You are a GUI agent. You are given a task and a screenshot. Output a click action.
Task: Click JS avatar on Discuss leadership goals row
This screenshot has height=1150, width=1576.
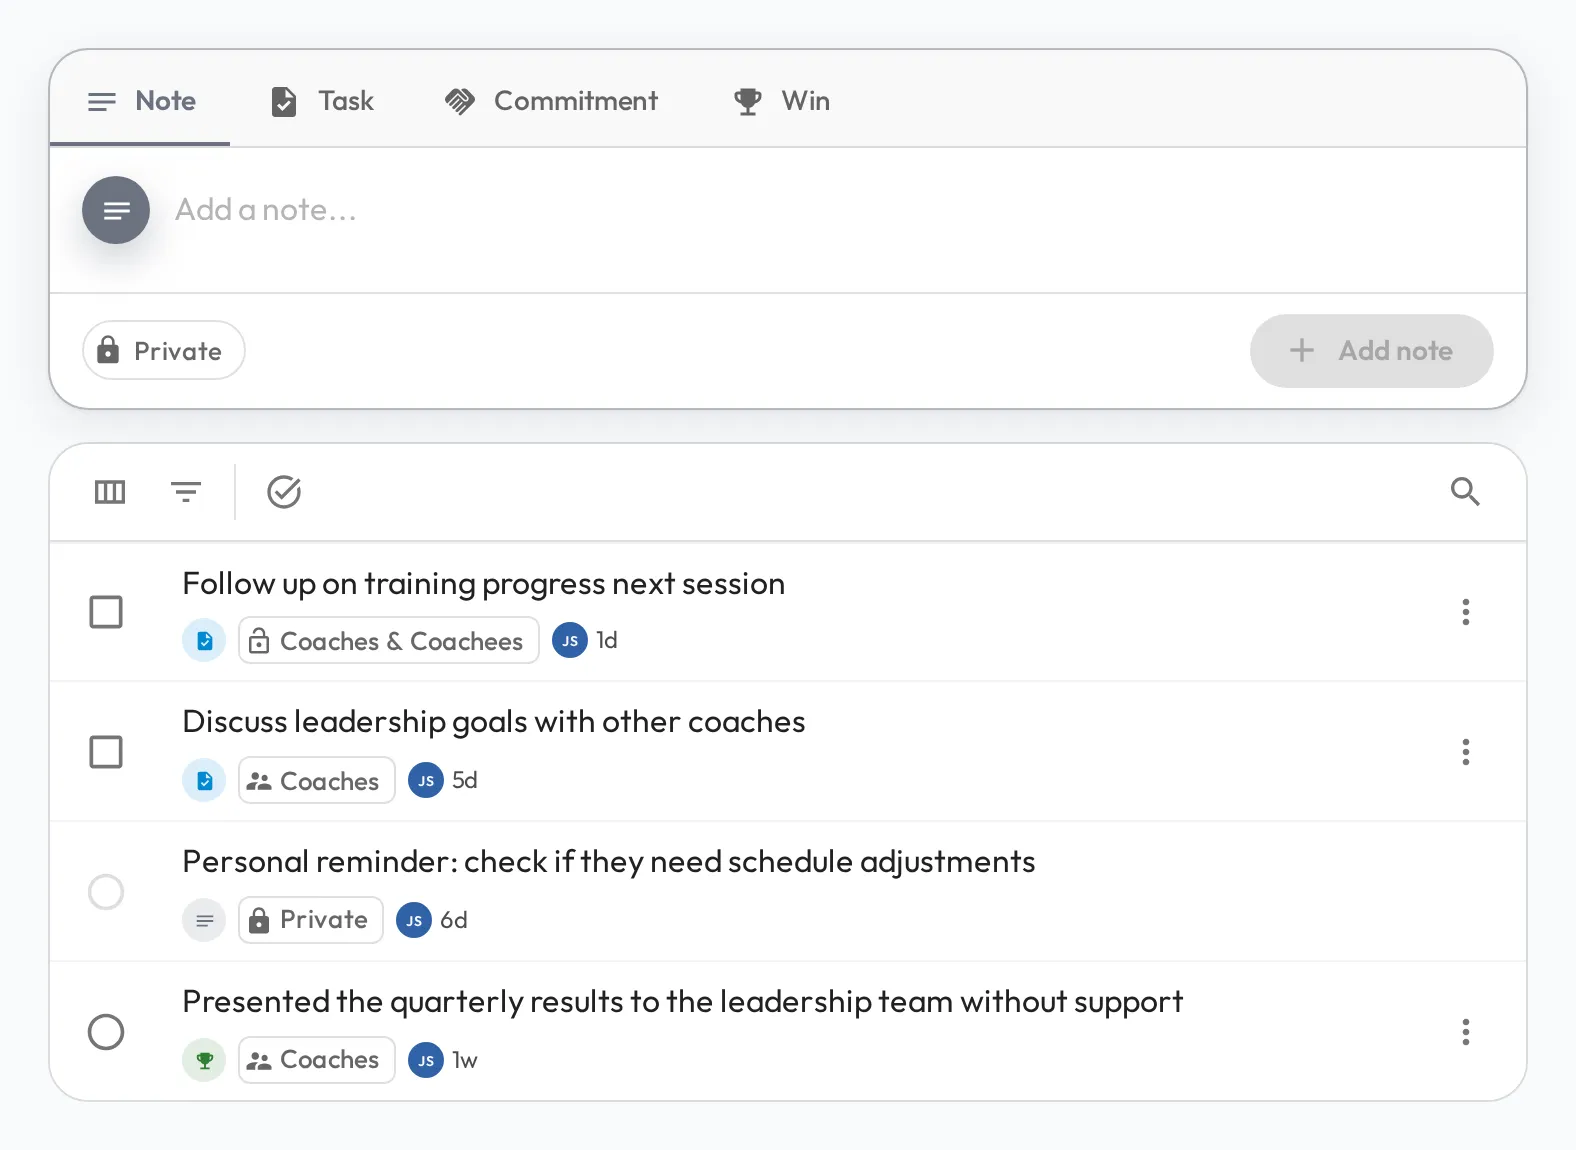426,781
